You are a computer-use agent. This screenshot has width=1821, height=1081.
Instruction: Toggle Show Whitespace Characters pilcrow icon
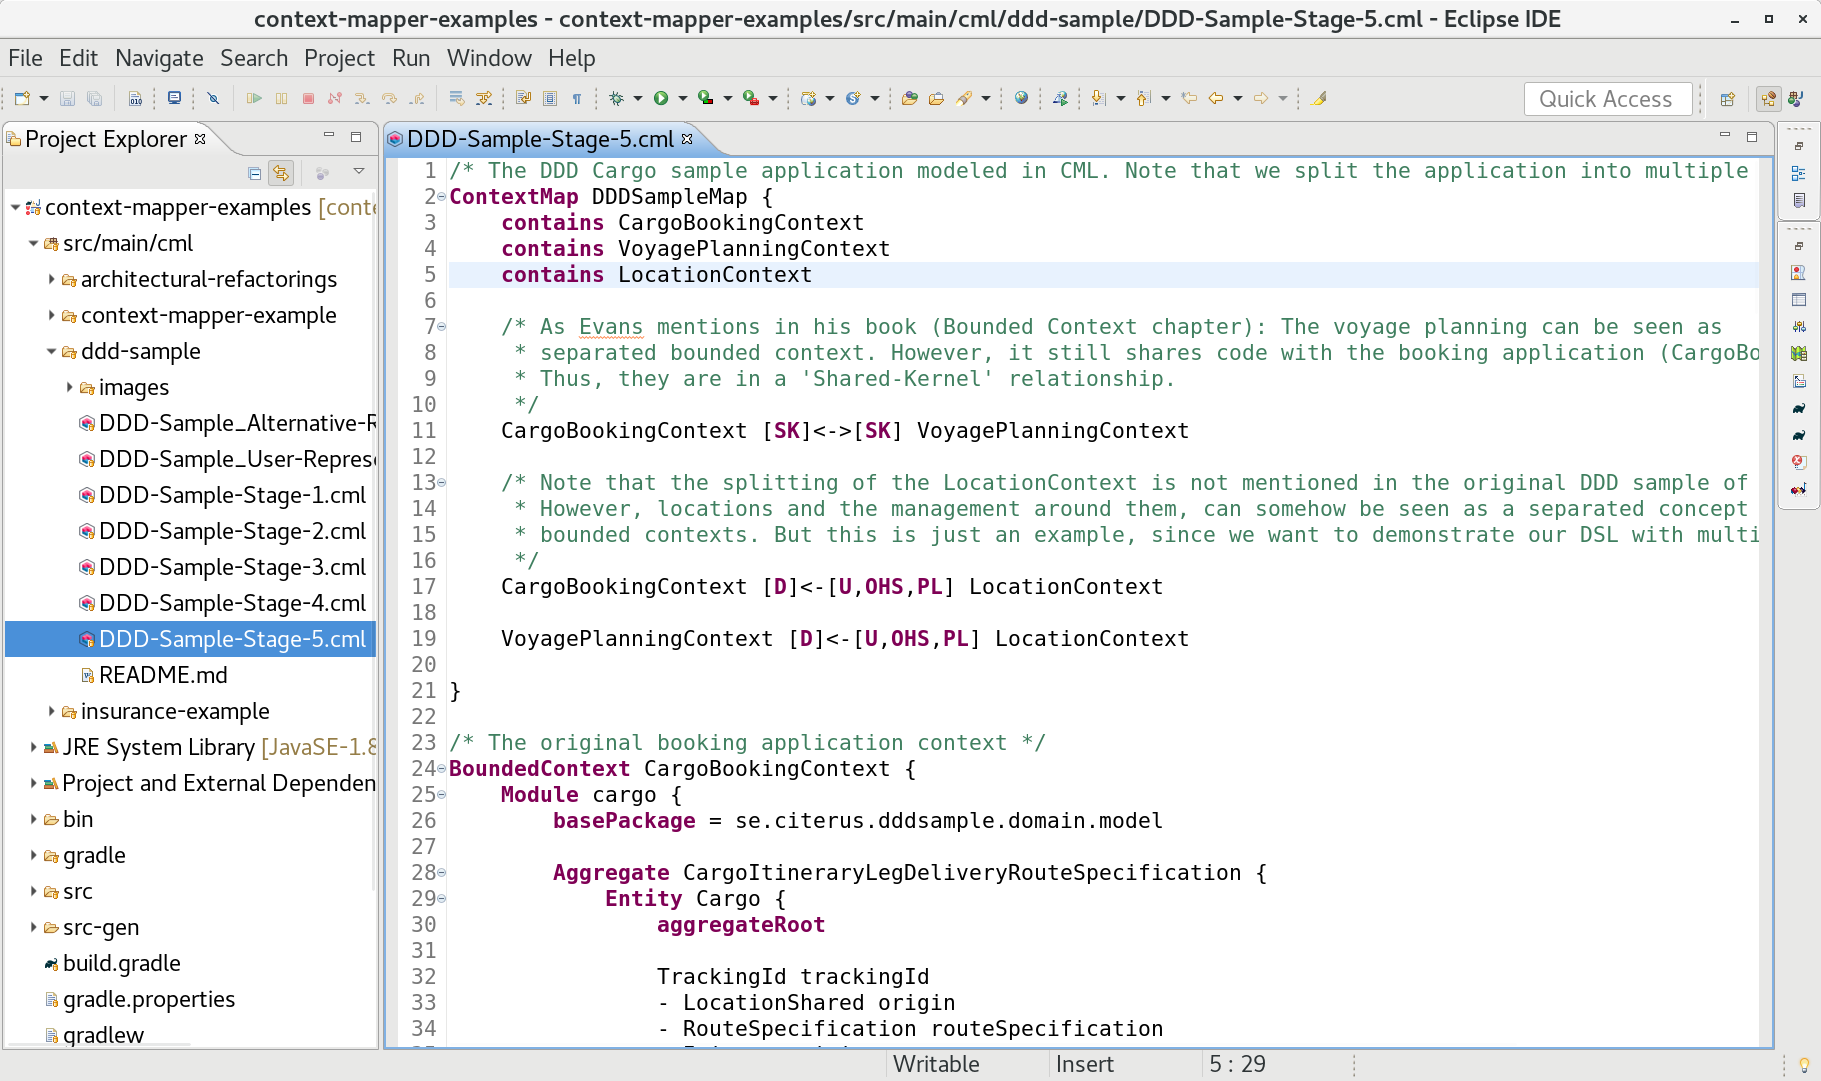(577, 98)
